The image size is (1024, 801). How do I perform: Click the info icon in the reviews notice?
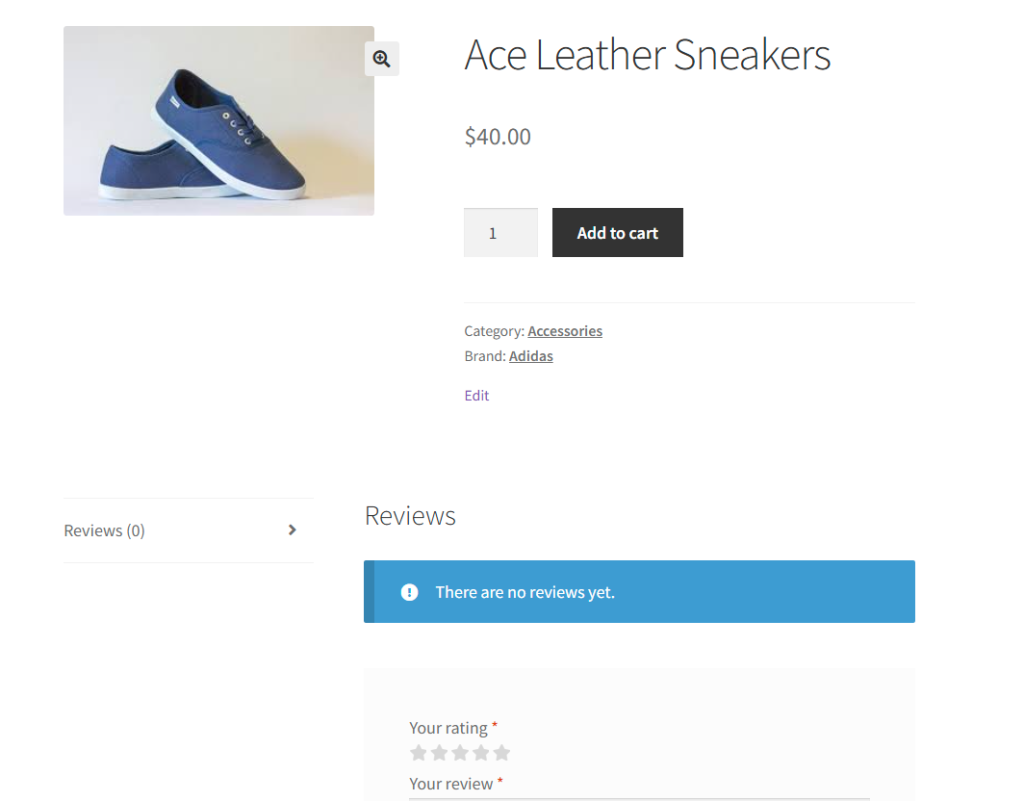(x=409, y=592)
